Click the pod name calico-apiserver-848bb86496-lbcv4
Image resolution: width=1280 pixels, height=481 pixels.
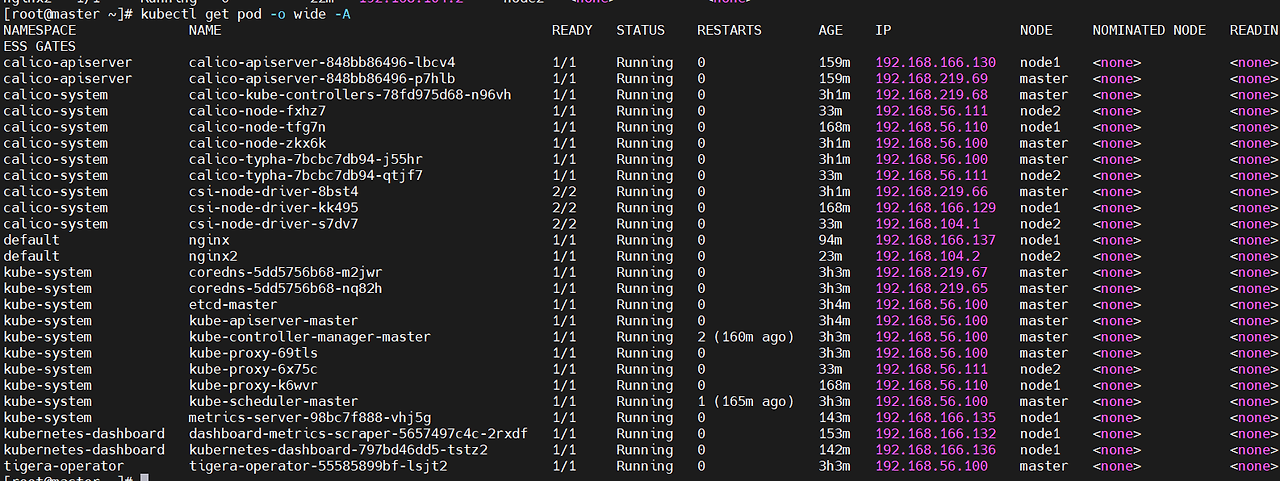click(322, 63)
